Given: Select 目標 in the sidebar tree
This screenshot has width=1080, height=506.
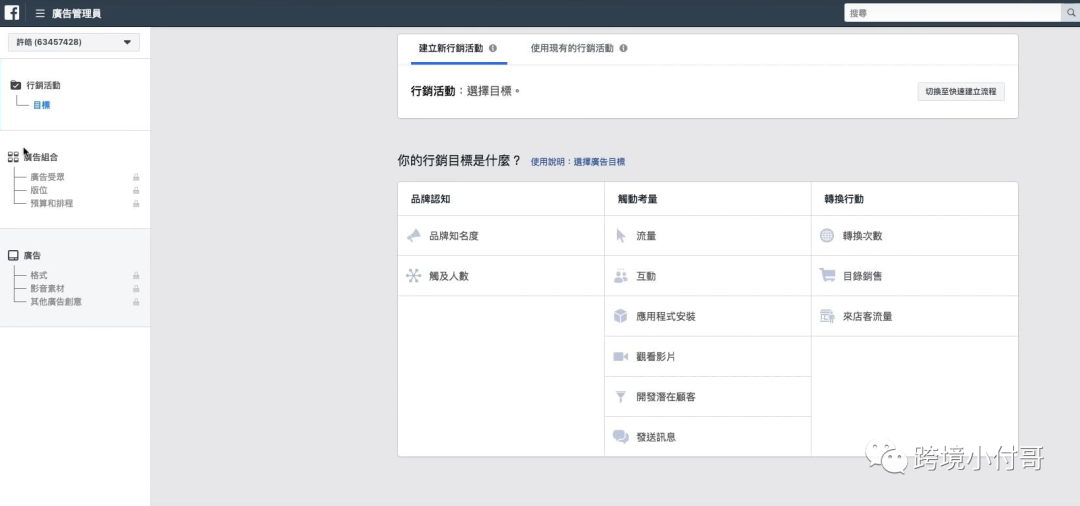Looking at the screenshot, I should (x=41, y=105).
